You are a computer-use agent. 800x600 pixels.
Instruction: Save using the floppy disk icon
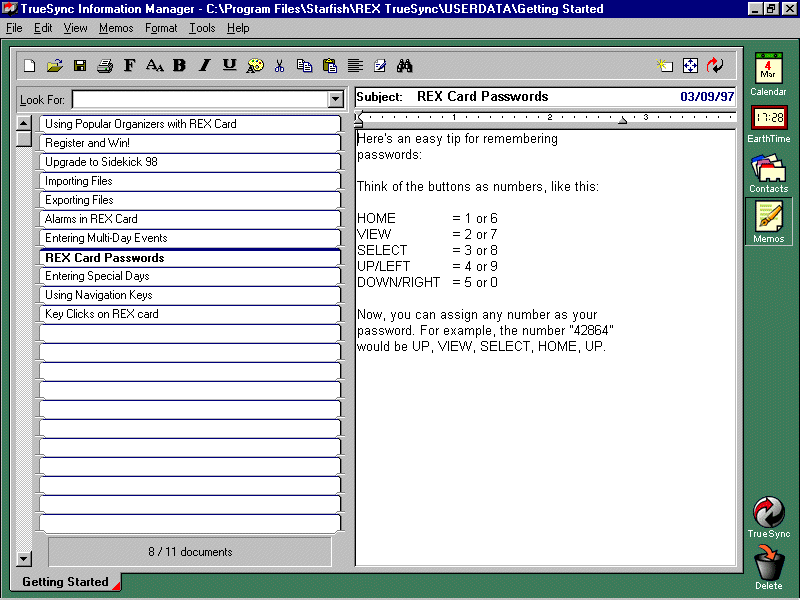80,65
